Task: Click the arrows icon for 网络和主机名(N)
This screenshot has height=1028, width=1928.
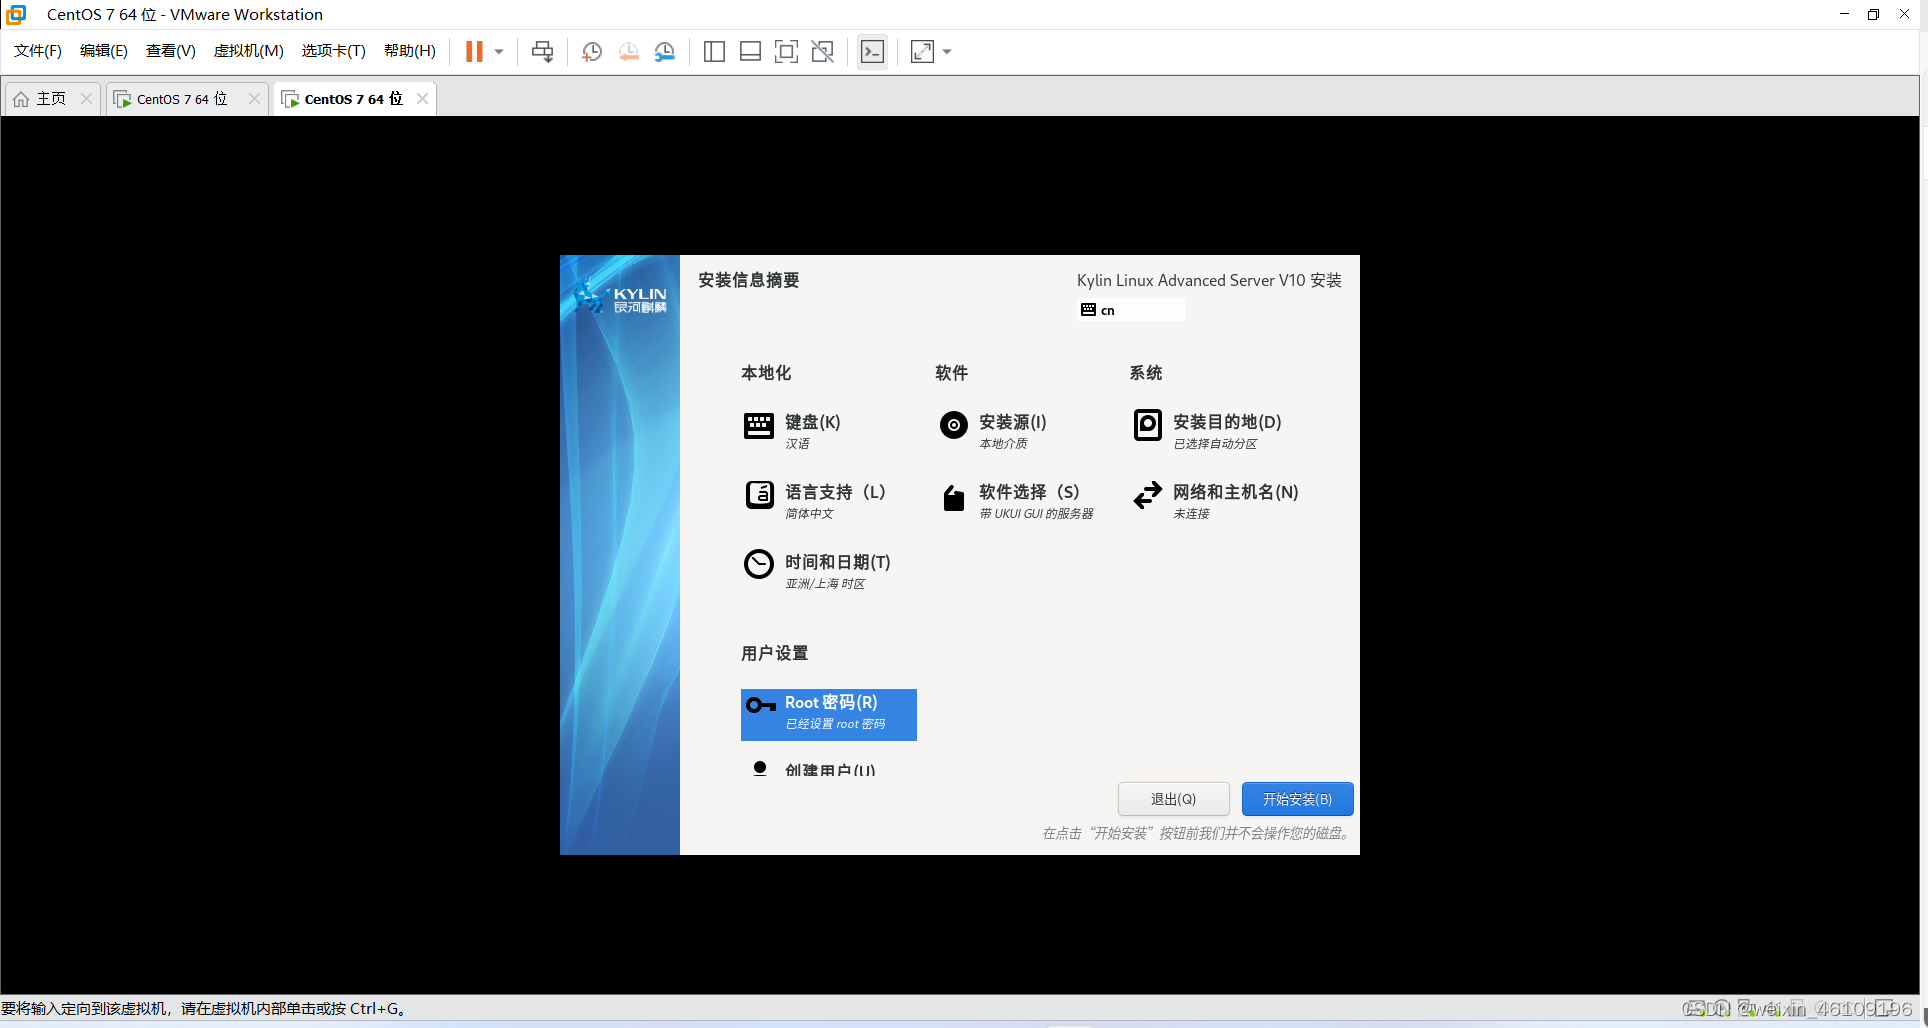Action: point(1148,495)
